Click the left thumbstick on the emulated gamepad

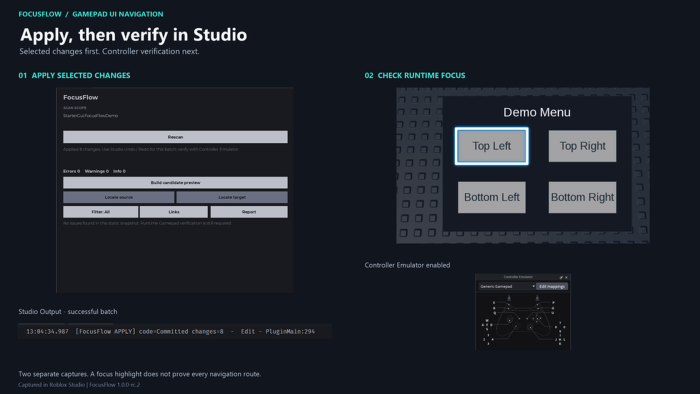pyautogui.click(x=510, y=320)
